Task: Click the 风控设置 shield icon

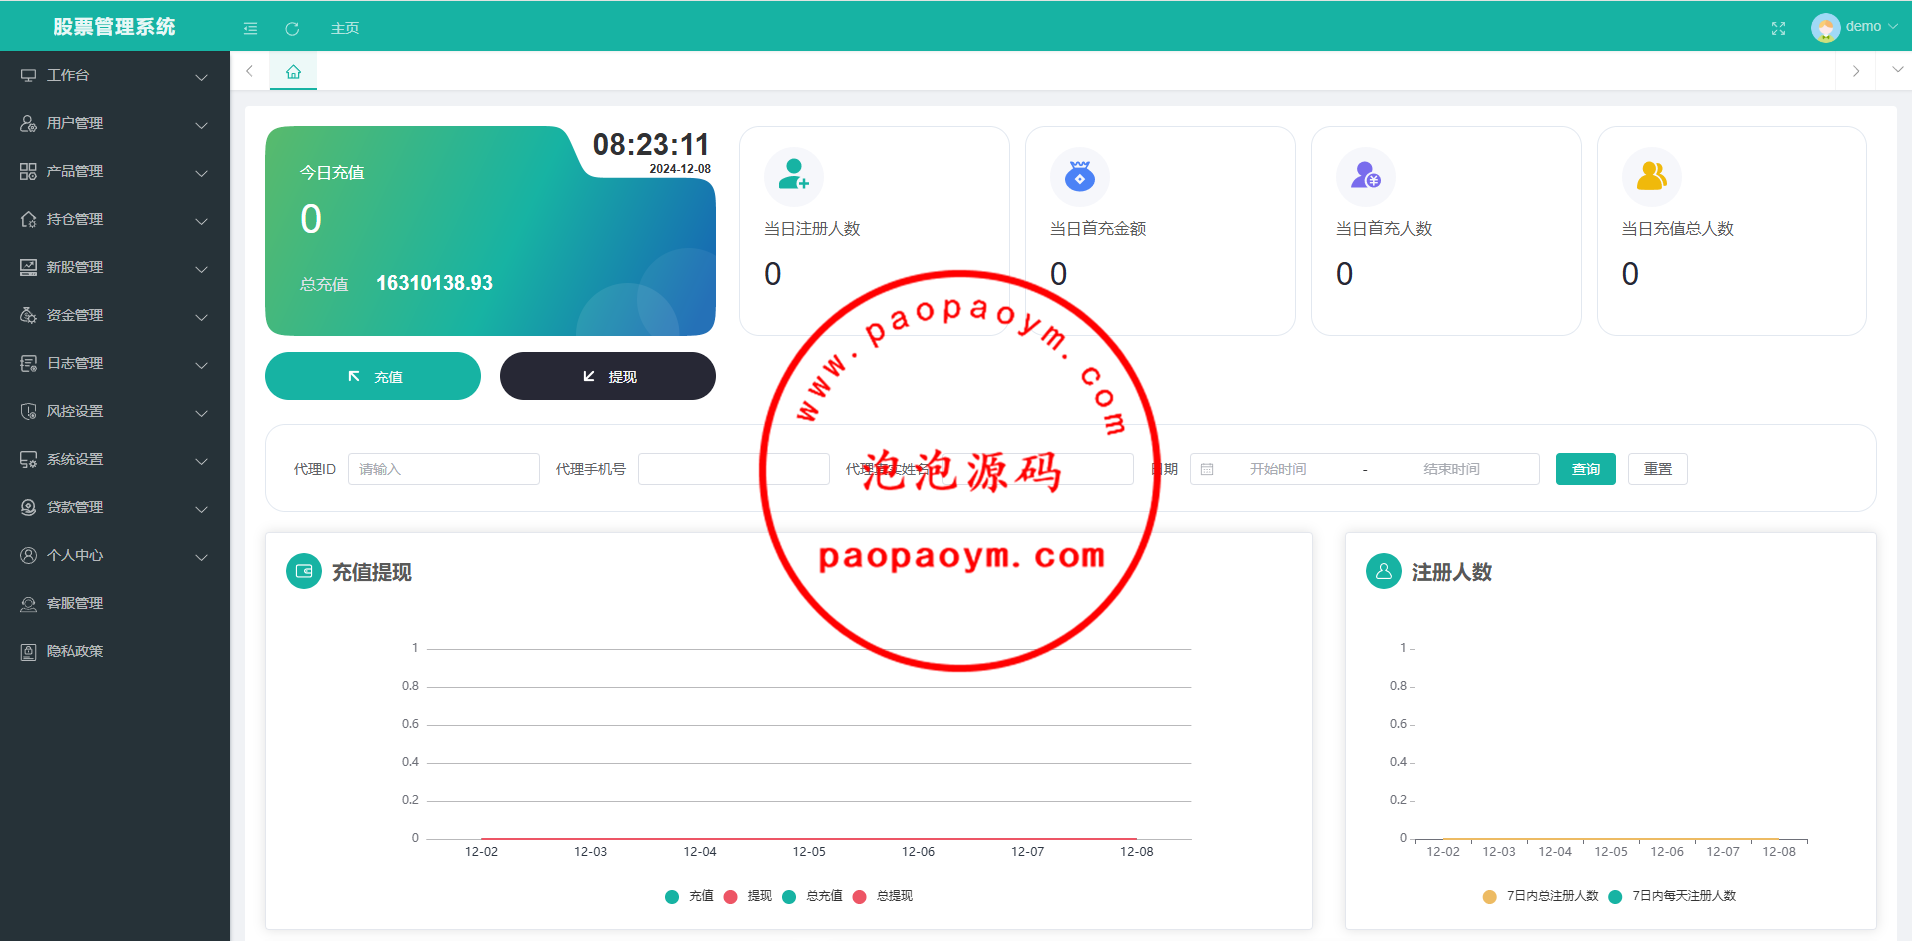Action: pos(28,411)
